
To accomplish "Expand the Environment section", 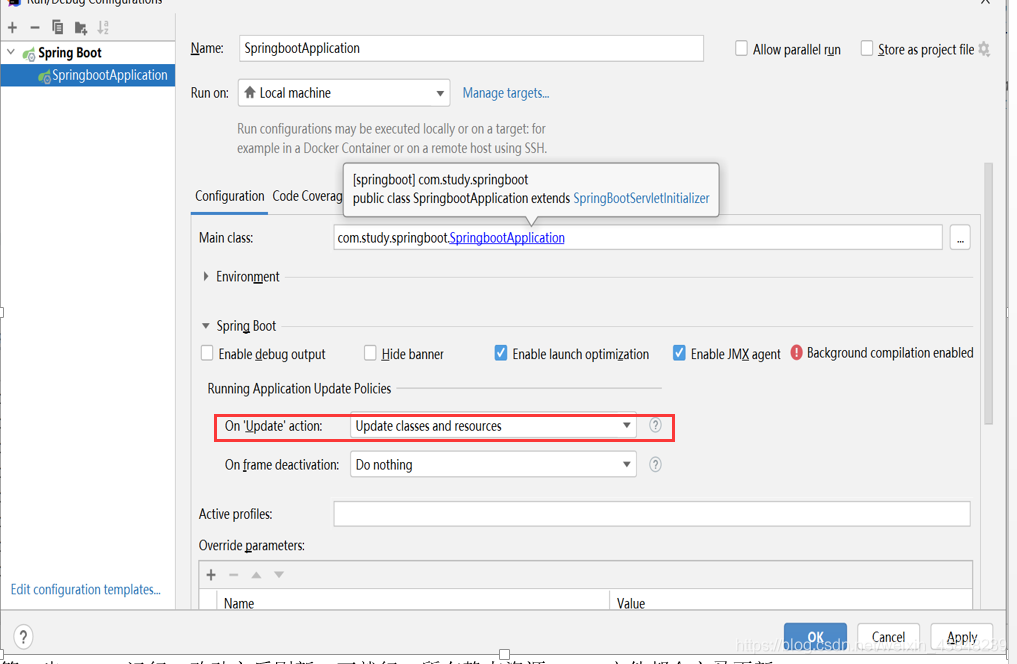I will (x=206, y=276).
